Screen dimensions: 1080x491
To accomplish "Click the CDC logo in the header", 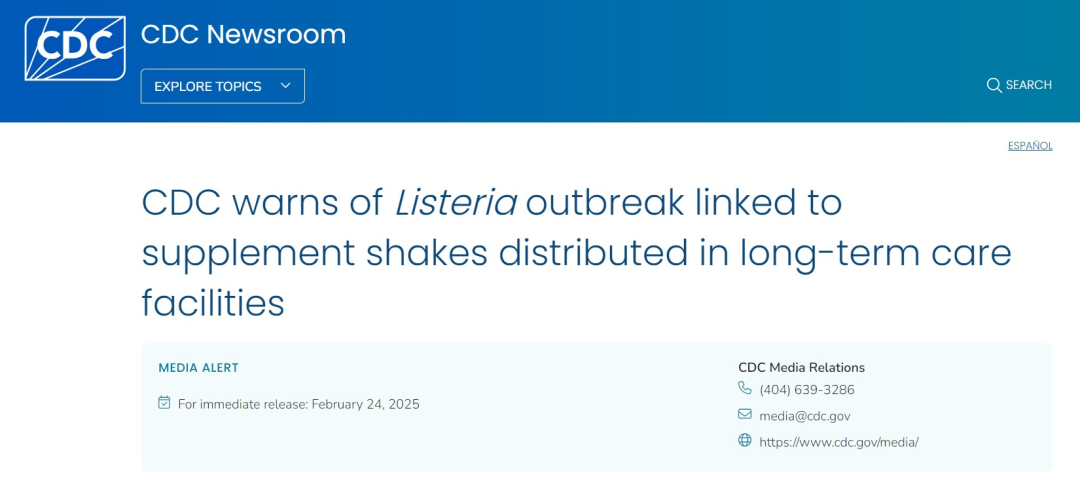I will 75,48.
